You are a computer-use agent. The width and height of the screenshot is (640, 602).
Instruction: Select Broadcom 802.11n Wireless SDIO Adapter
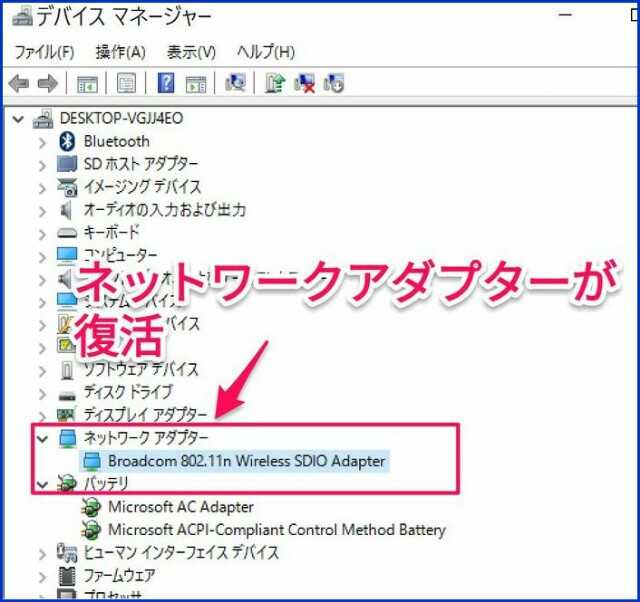coord(247,461)
